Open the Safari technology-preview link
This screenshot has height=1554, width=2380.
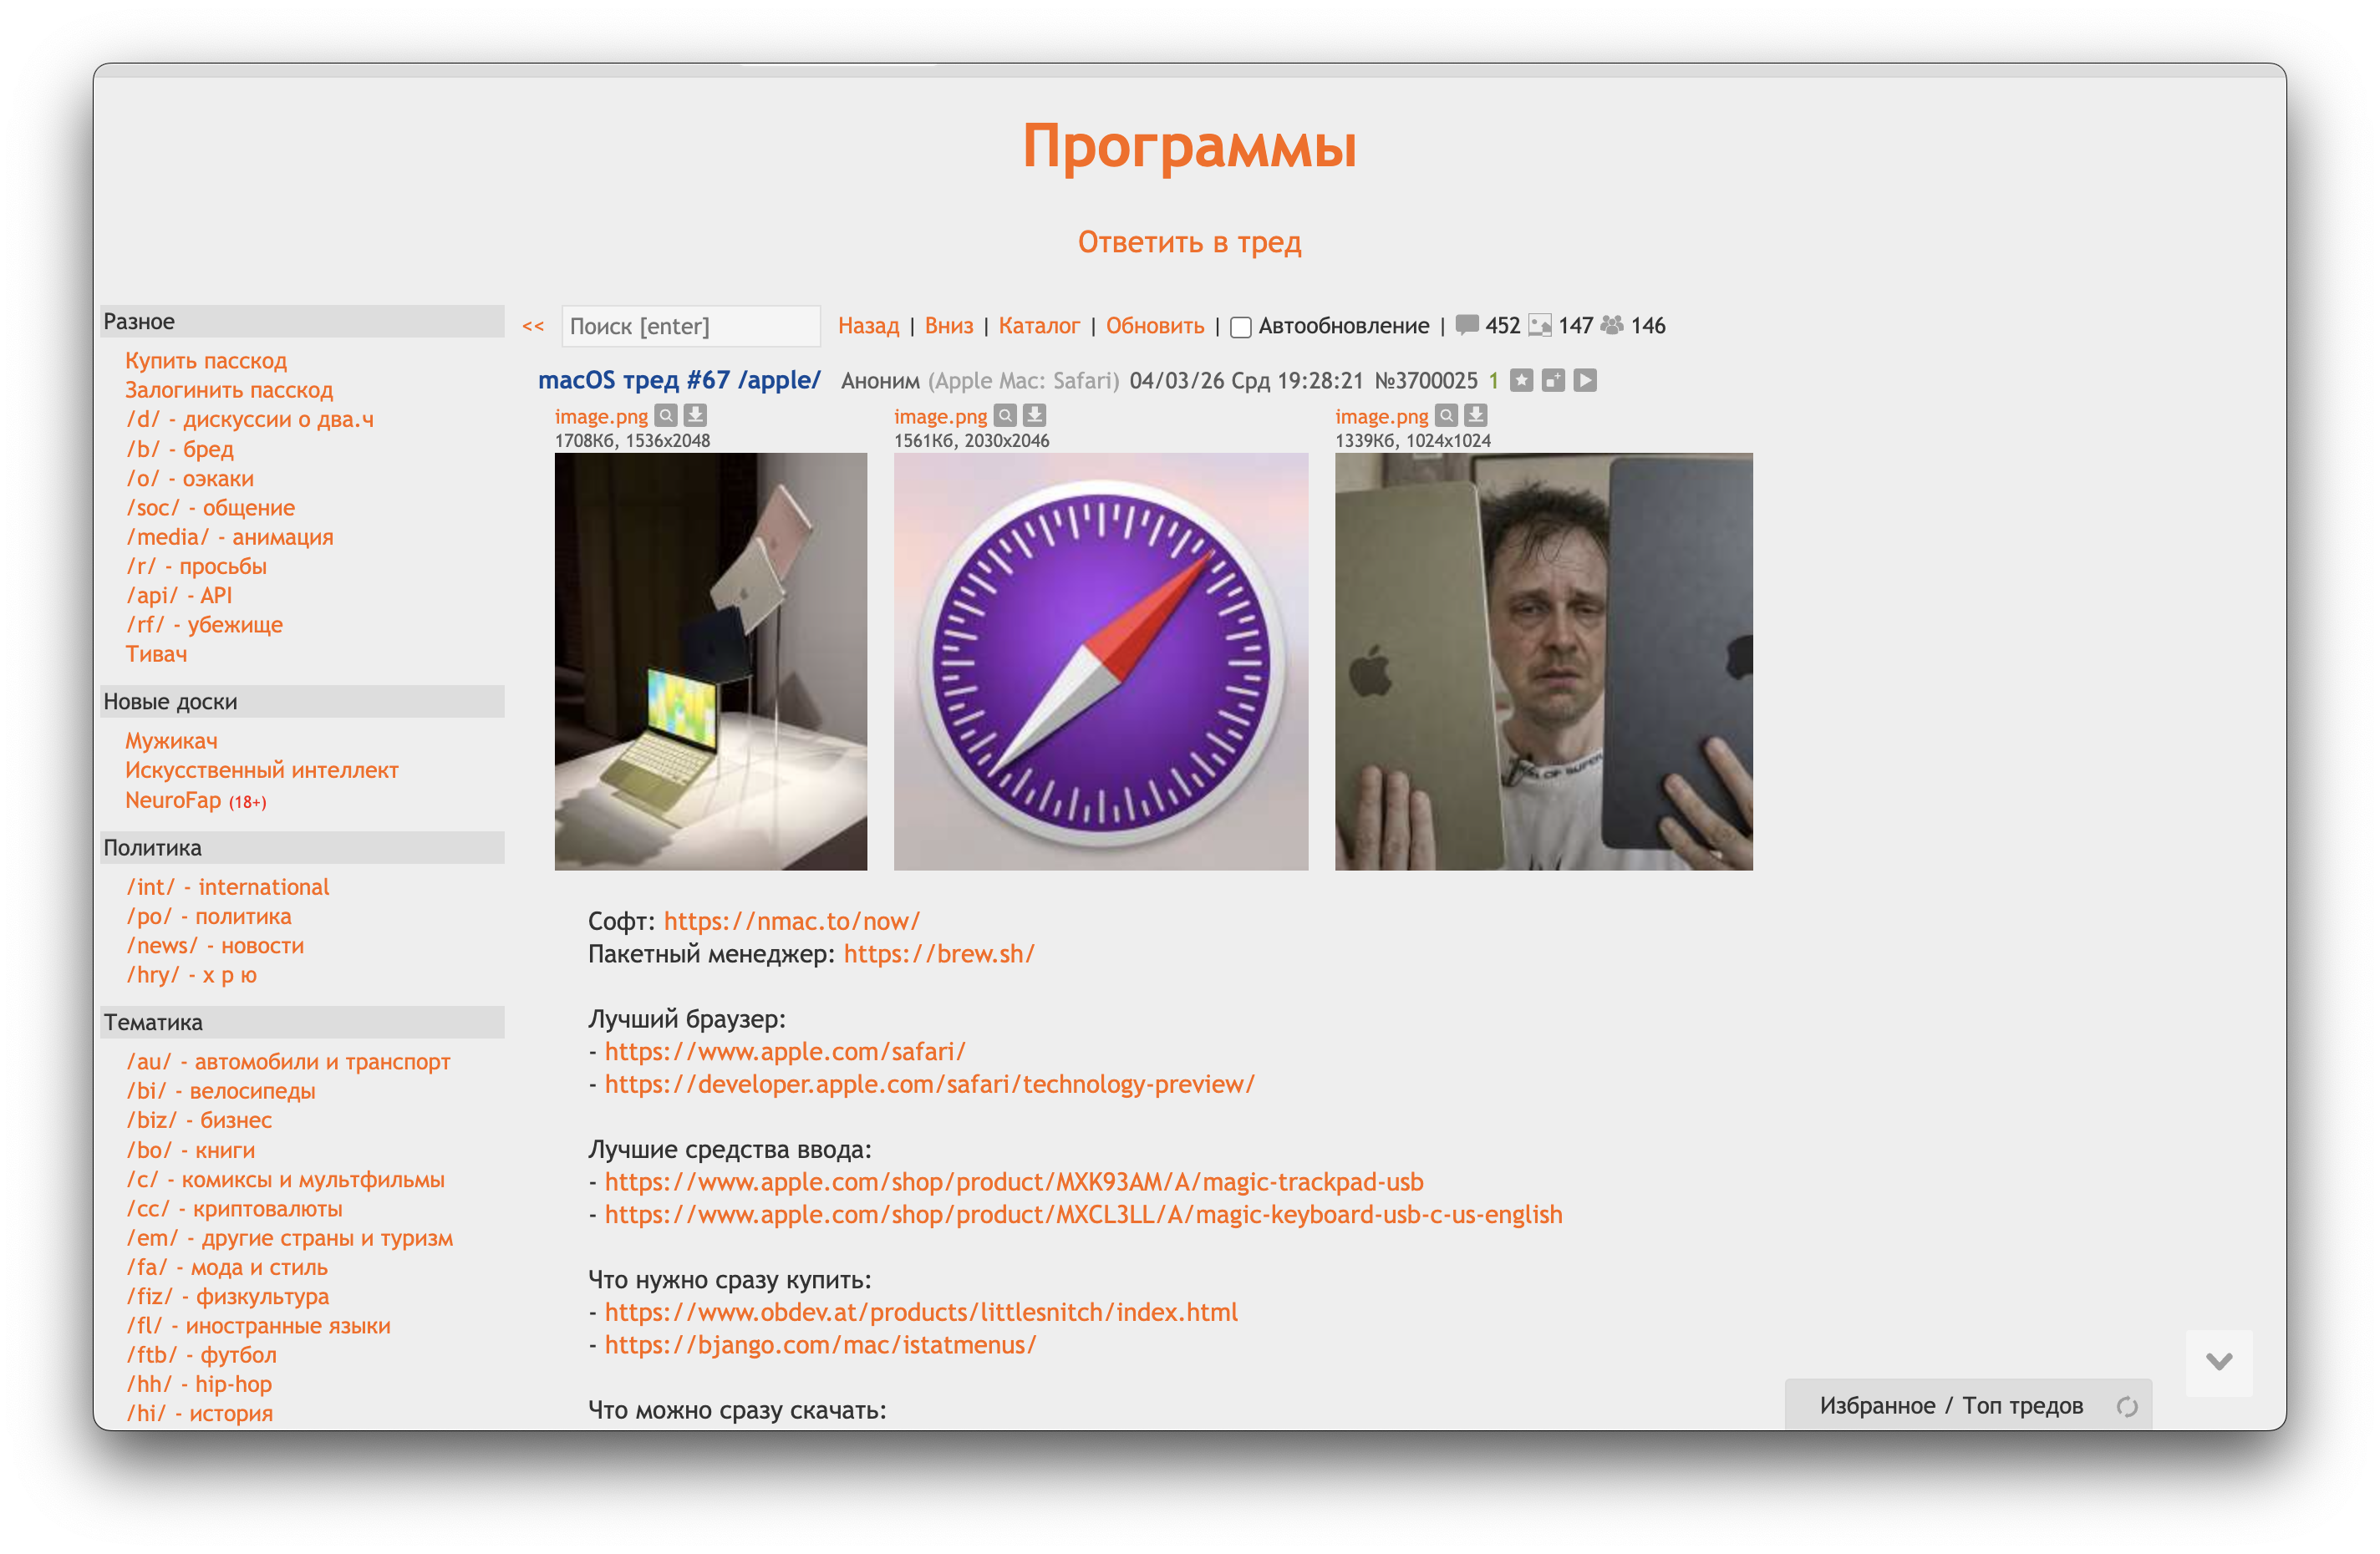pyautogui.click(x=929, y=1084)
